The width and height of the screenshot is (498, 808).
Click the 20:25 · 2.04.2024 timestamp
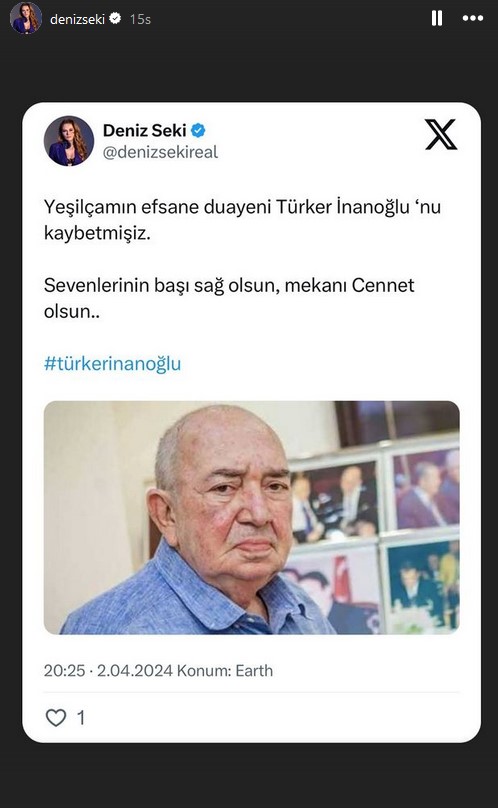pos(108,670)
